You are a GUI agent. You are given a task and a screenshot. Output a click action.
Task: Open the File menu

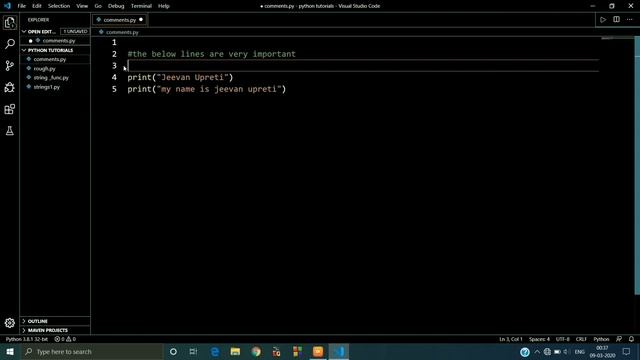(22, 6)
